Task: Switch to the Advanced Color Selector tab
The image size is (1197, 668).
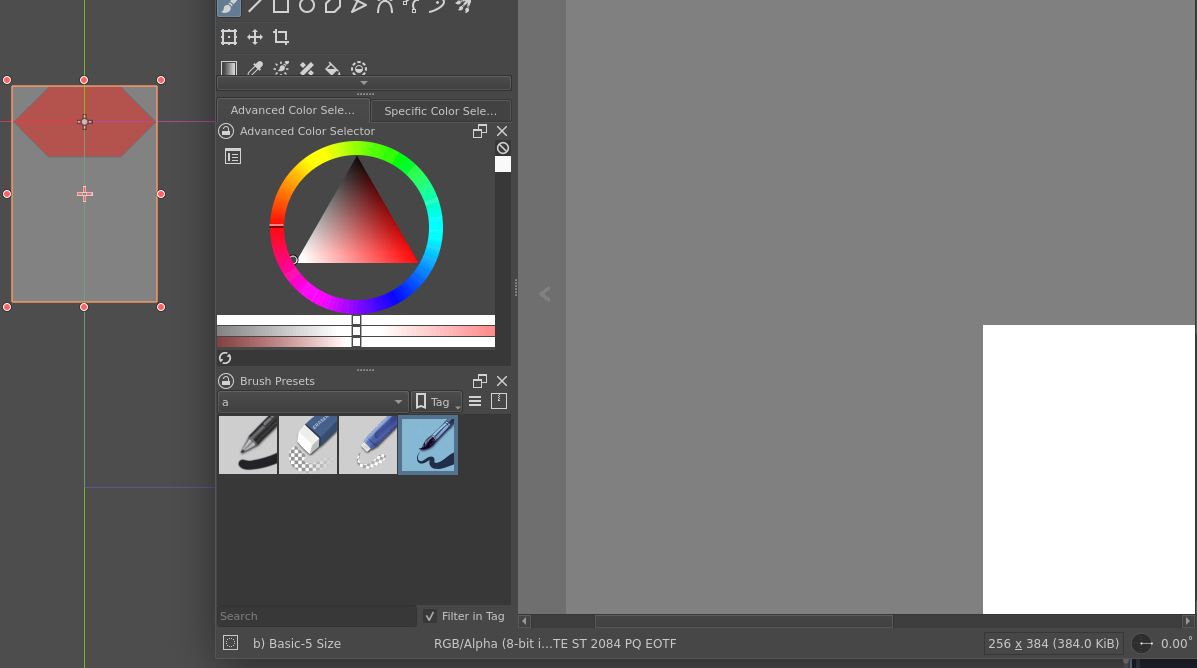Action: 292,110
